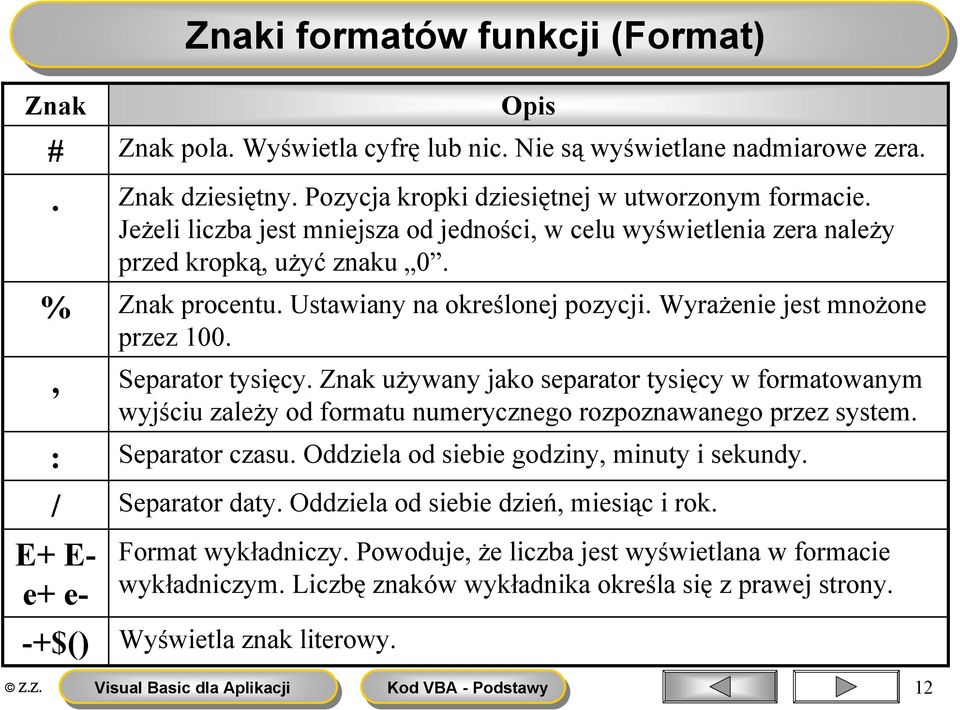Viewport: 960px width, 710px height.
Task: Click the Format wykładniczy description
Action: (x=528, y=573)
